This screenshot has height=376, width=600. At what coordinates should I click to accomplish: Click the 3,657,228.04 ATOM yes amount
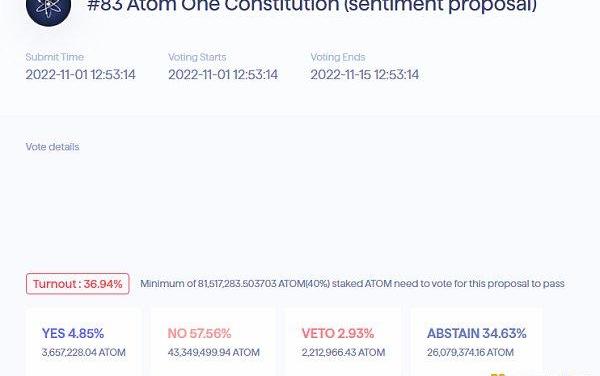click(84, 352)
